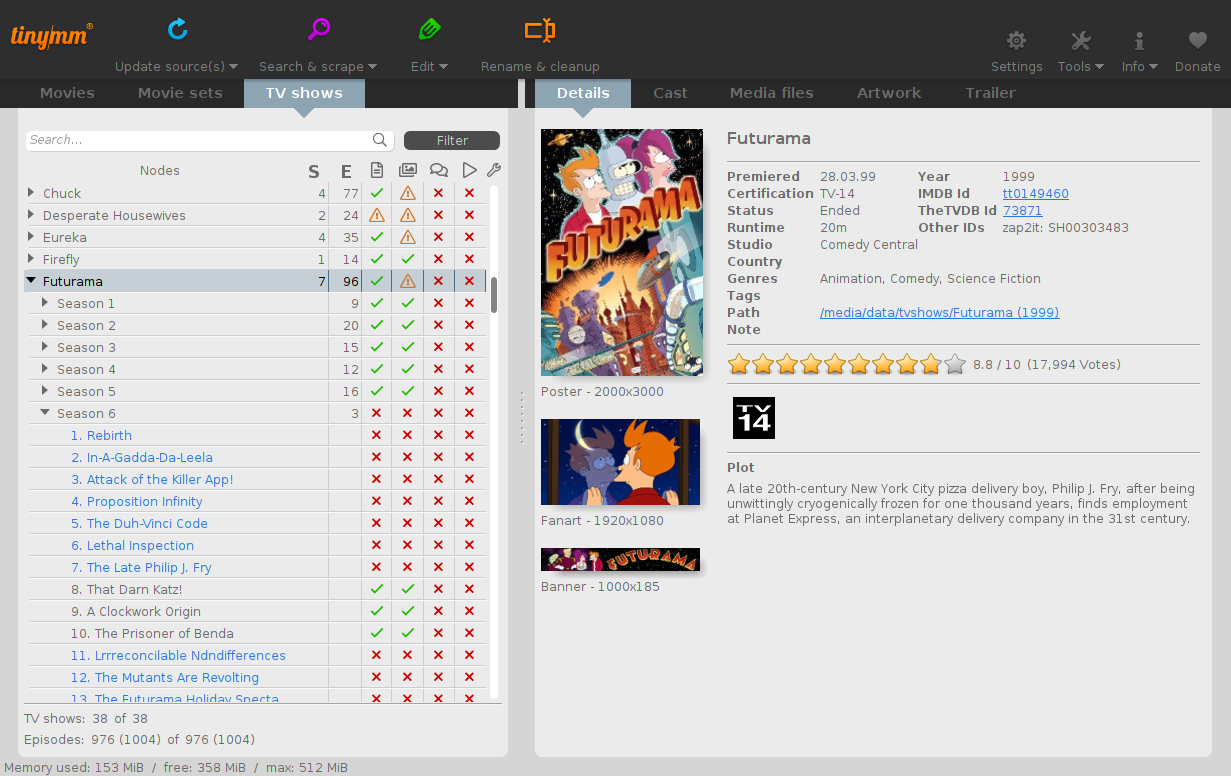Screen dimensions: 1231x776
Task: Click the Search & scrape magnifier icon
Action: point(319,29)
